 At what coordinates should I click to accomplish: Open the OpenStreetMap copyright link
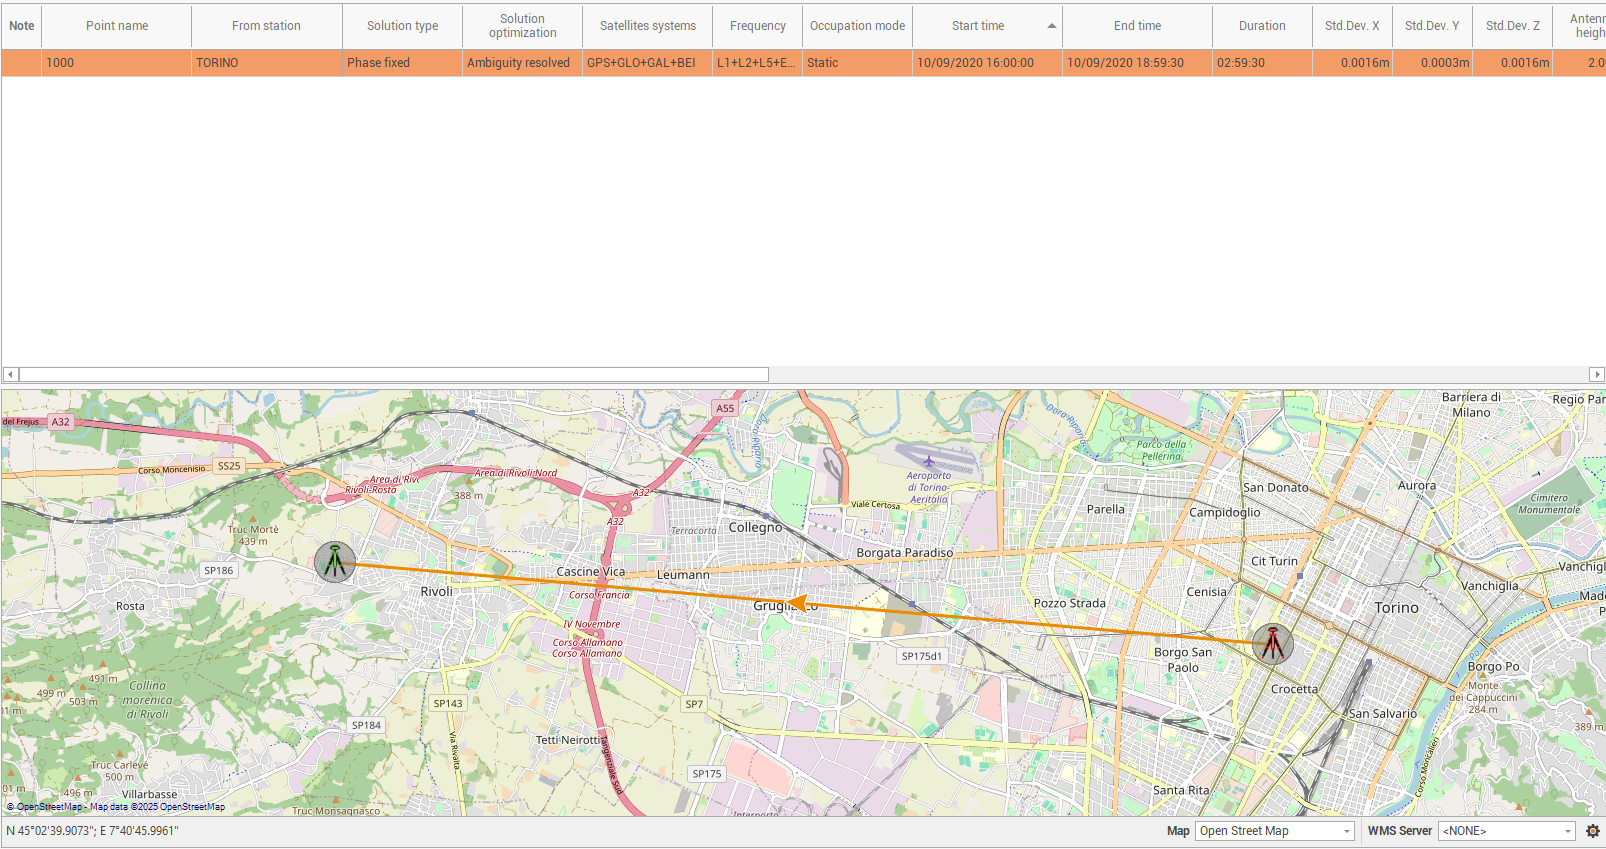click(x=49, y=807)
